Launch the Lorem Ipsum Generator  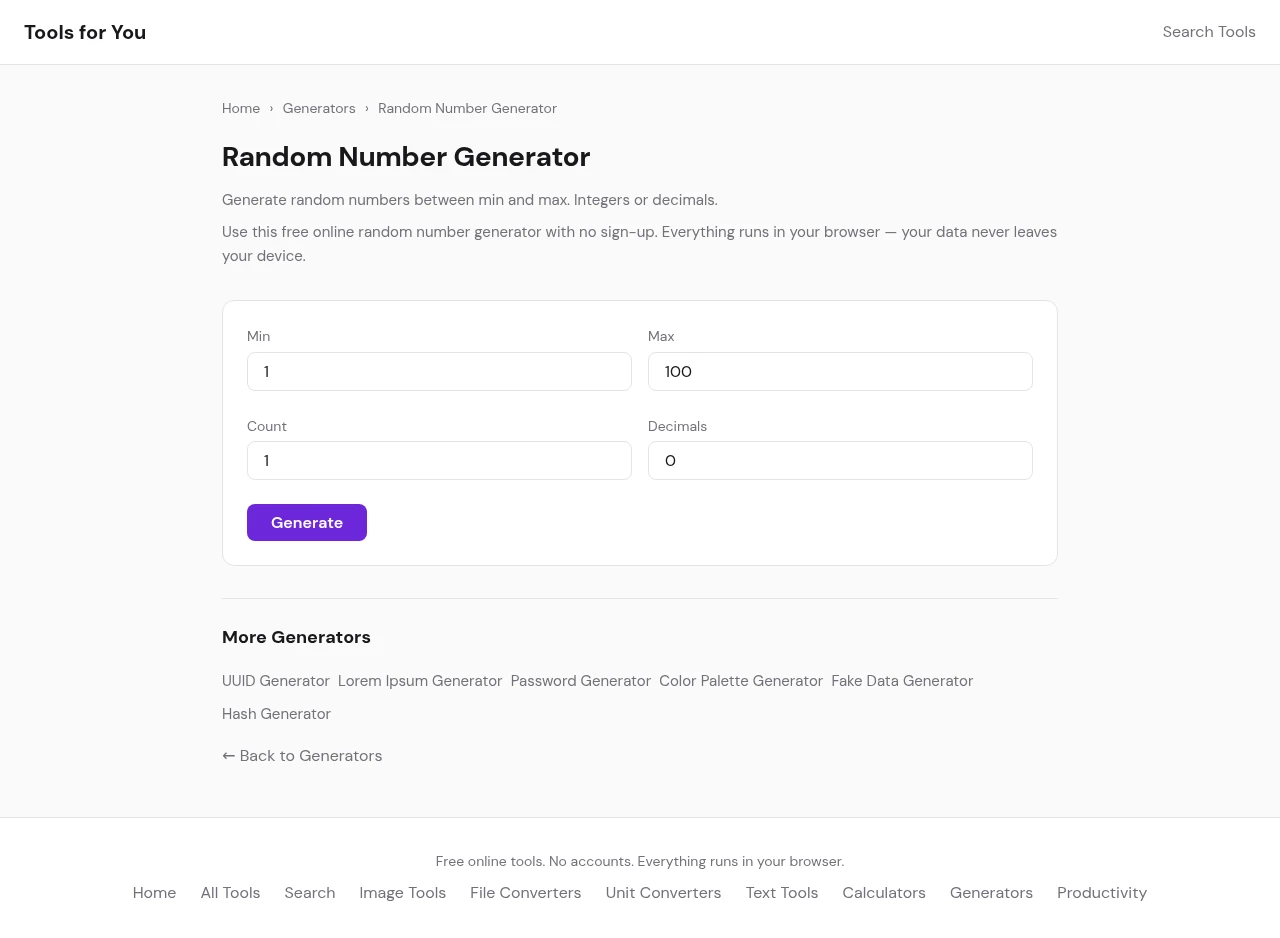(x=420, y=681)
